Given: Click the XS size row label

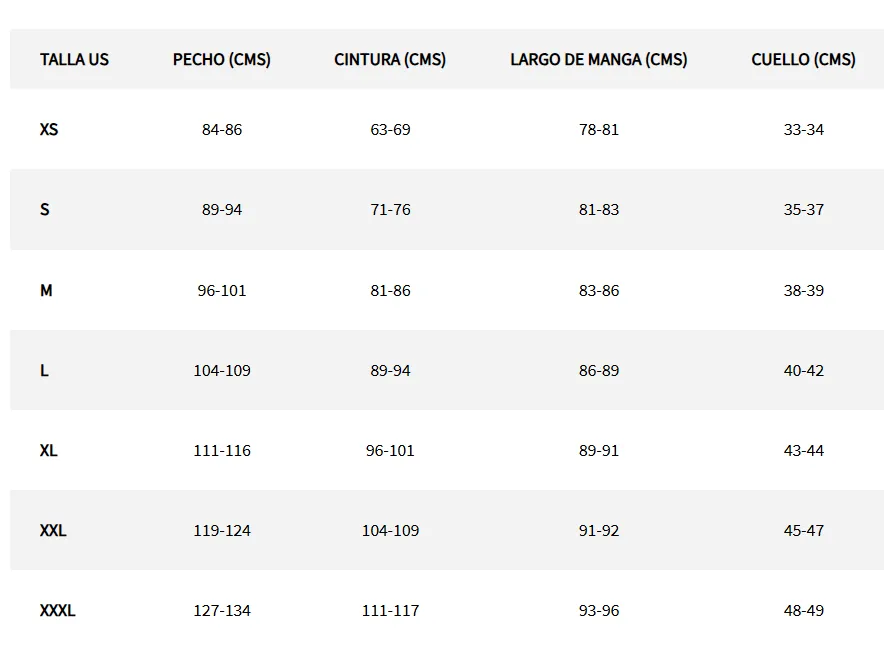Looking at the screenshot, I should pos(49,130).
